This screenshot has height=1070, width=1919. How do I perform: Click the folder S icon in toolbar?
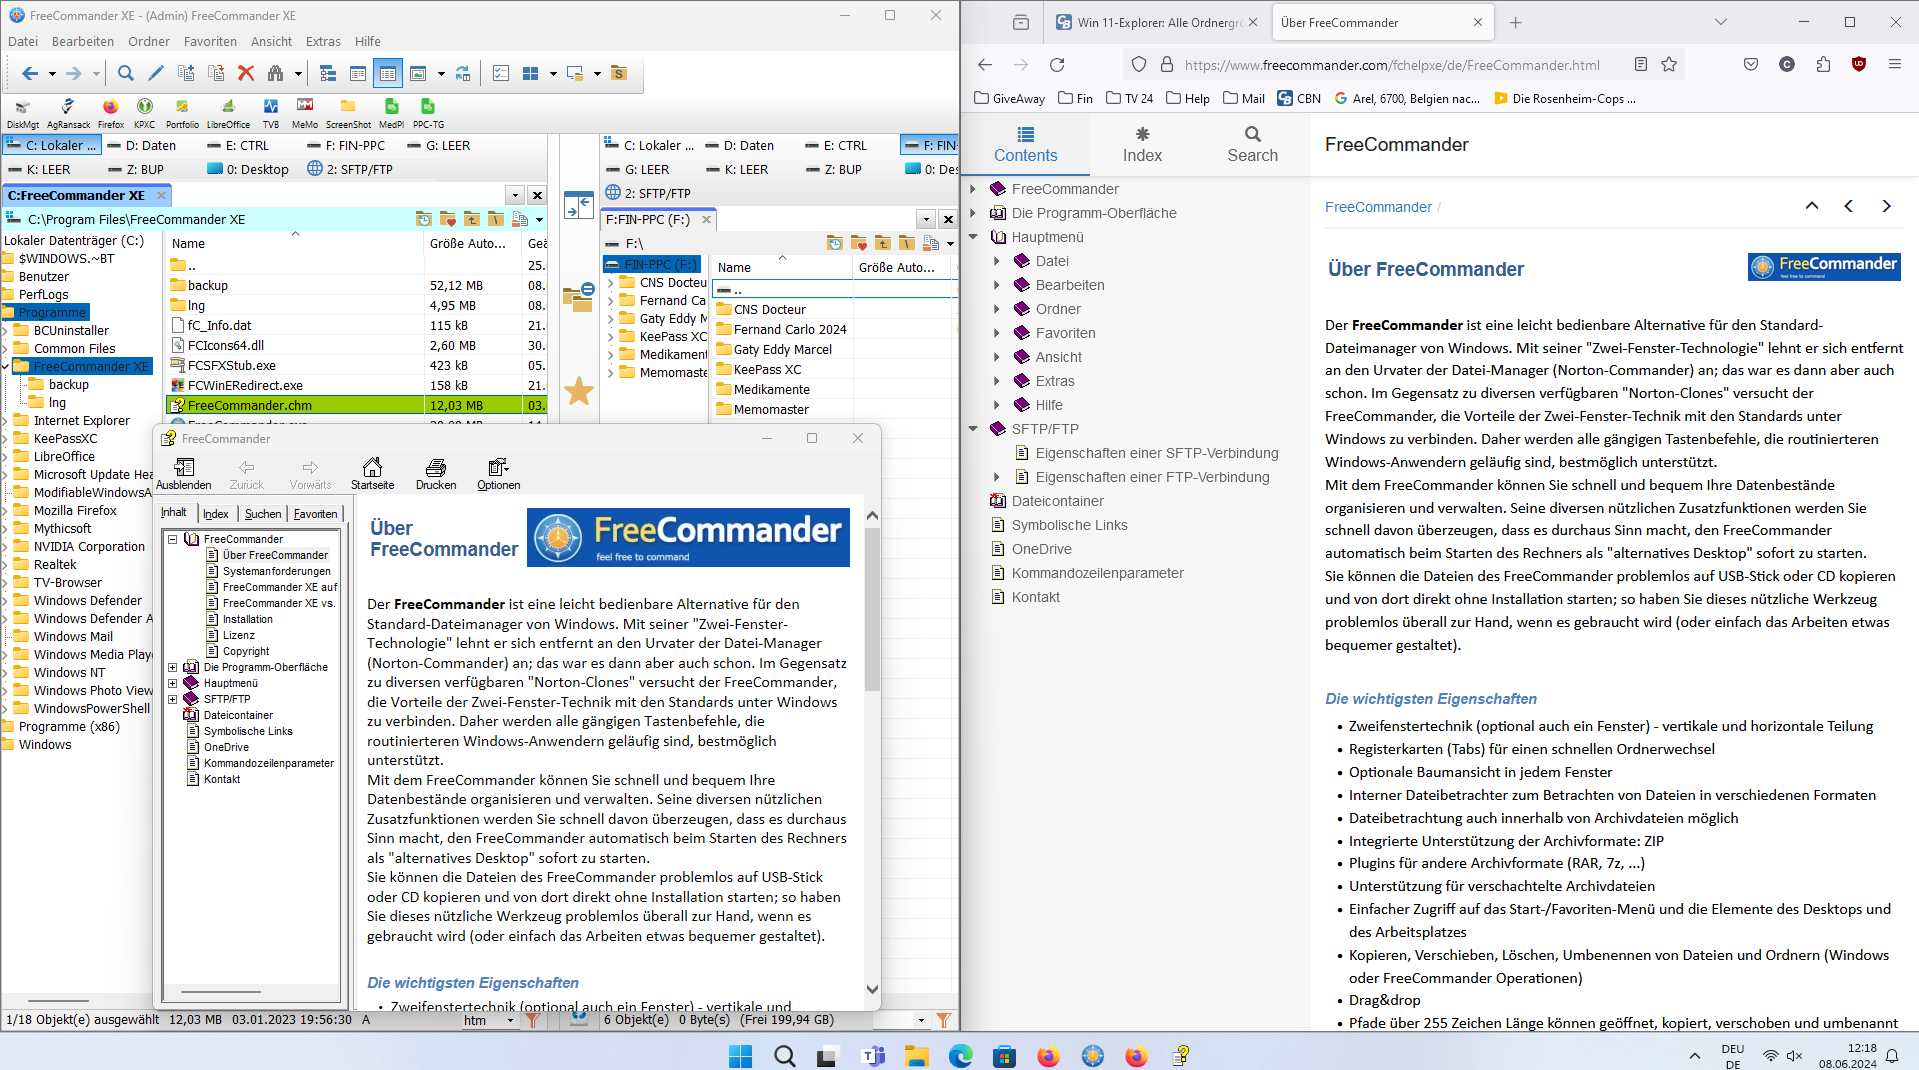coord(619,73)
